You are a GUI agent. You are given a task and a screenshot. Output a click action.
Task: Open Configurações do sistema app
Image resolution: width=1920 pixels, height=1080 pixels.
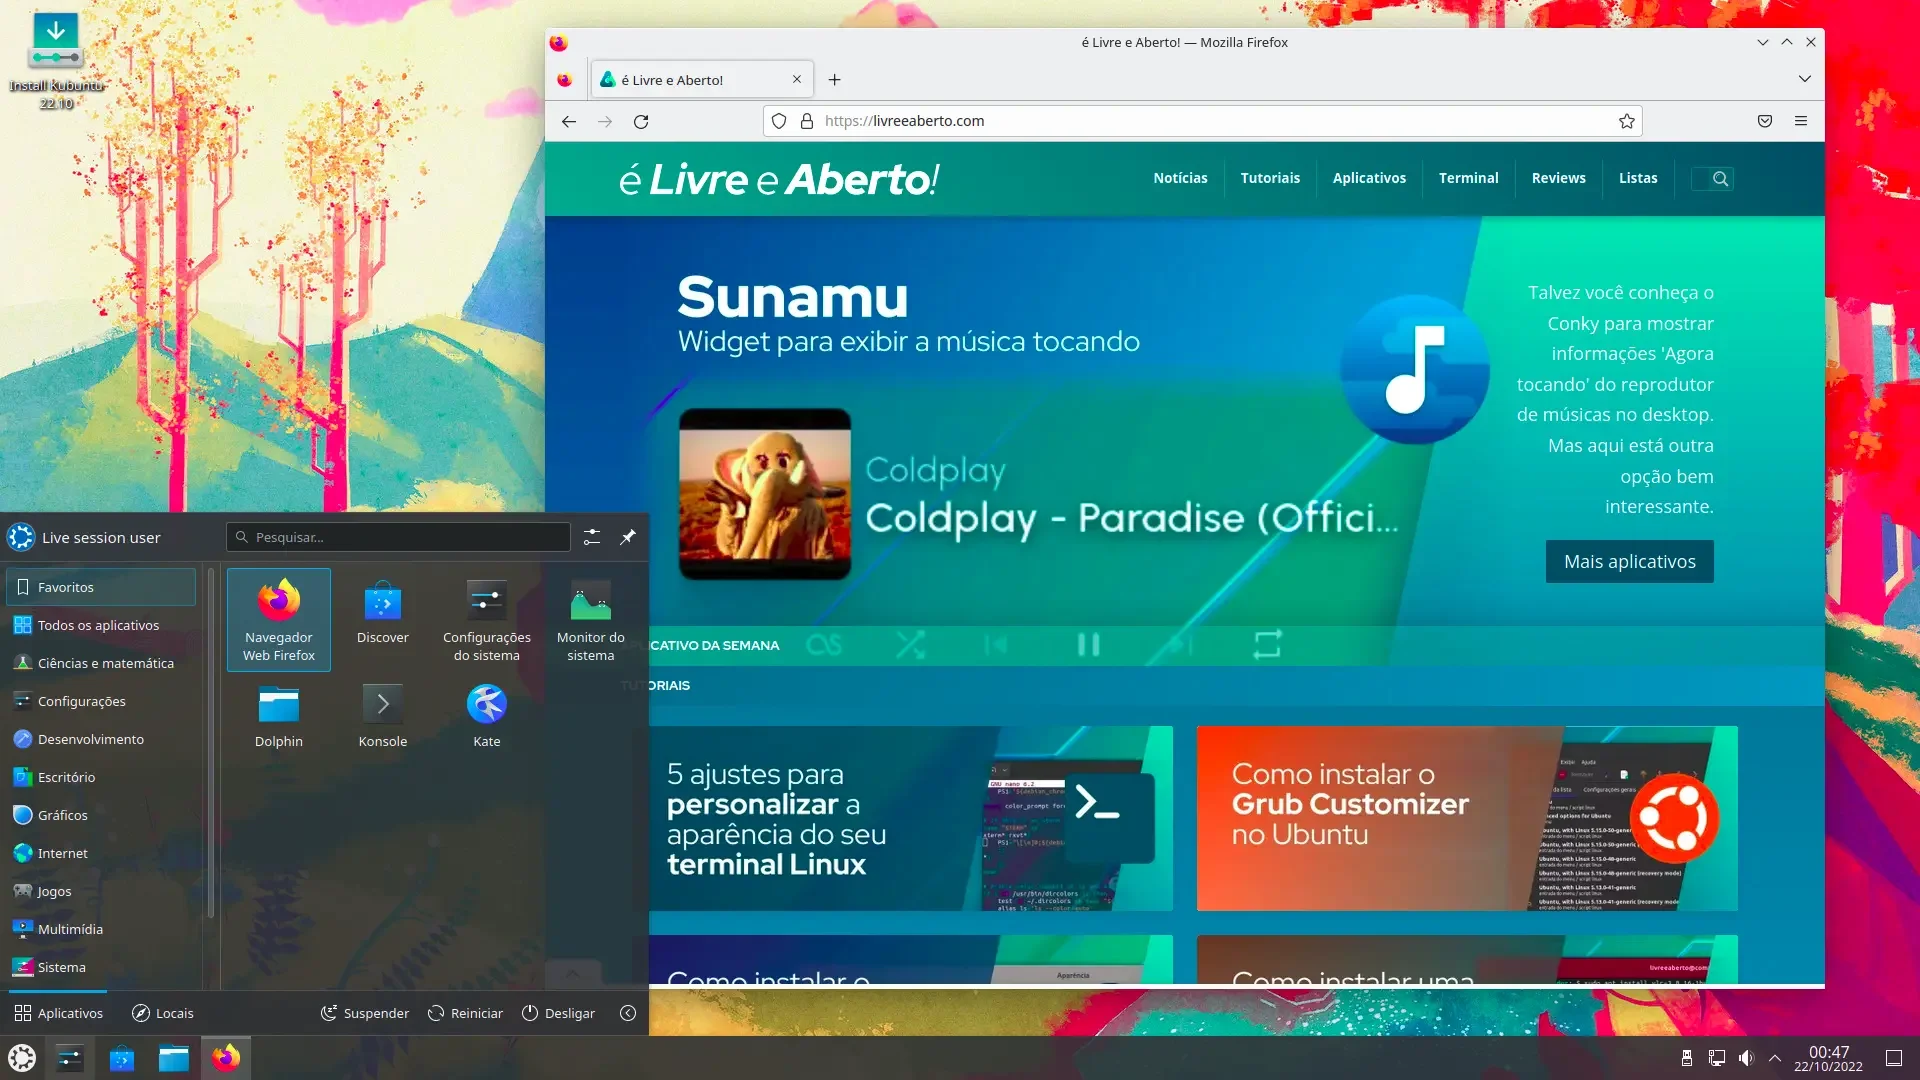(486, 620)
